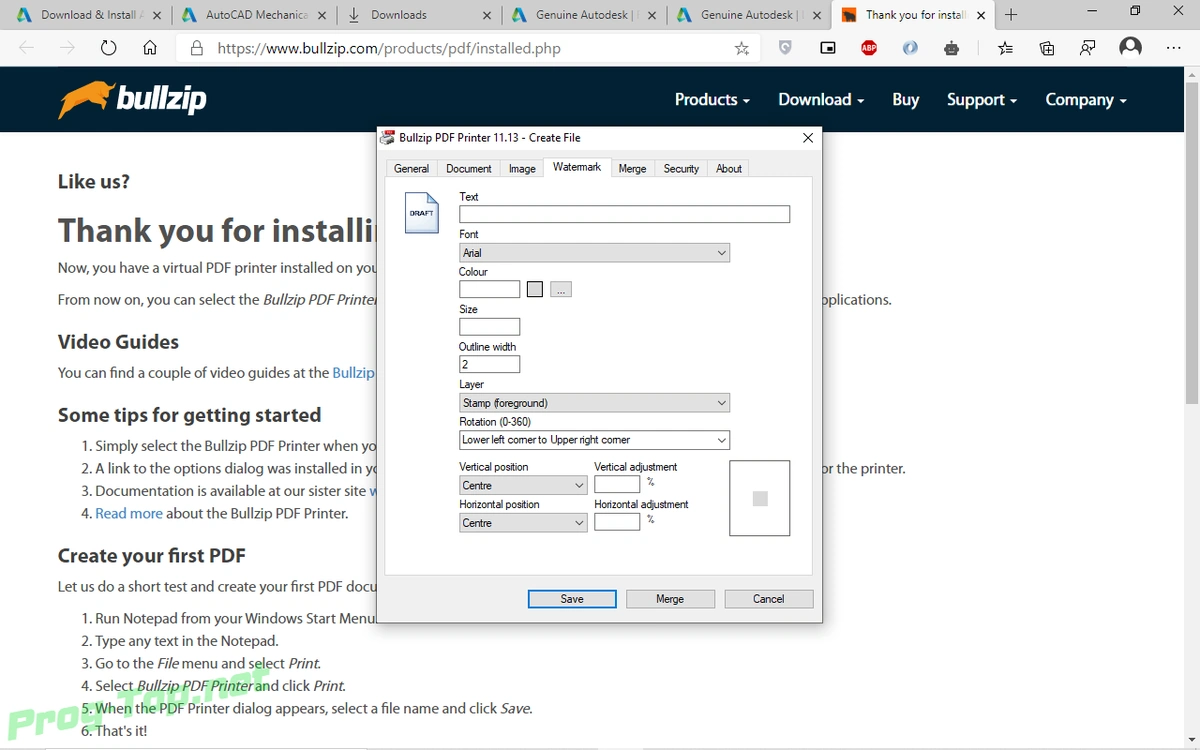The width and height of the screenshot is (1200, 750).
Task: Switch to the General tab
Action: [411, 169]
